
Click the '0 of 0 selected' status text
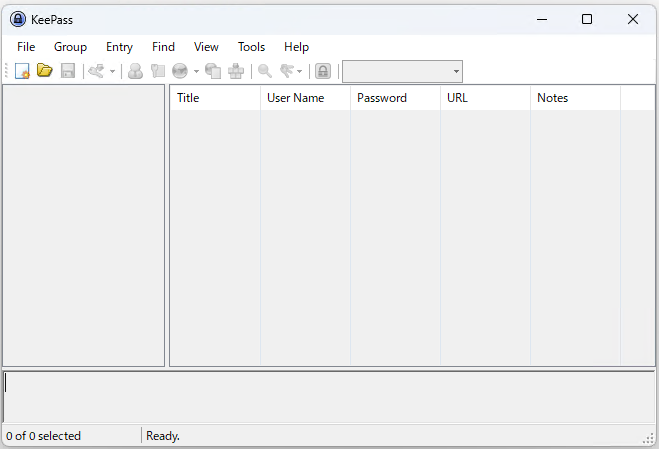[43, 436]
